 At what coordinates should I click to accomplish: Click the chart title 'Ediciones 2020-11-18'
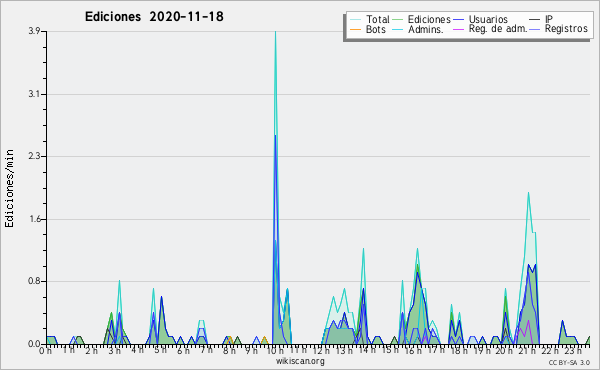click(154, 17)
